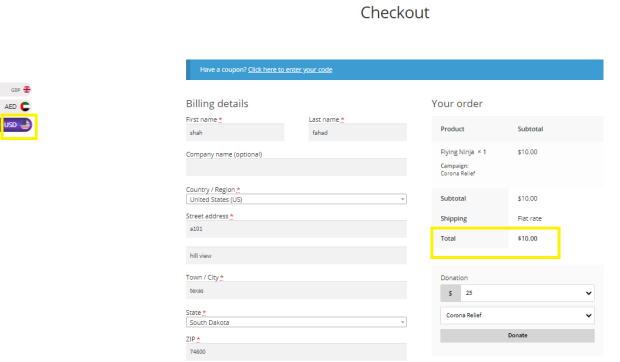Click the address line with hill view
Viewport: 620px width, 362px height.
coord(296,255)
